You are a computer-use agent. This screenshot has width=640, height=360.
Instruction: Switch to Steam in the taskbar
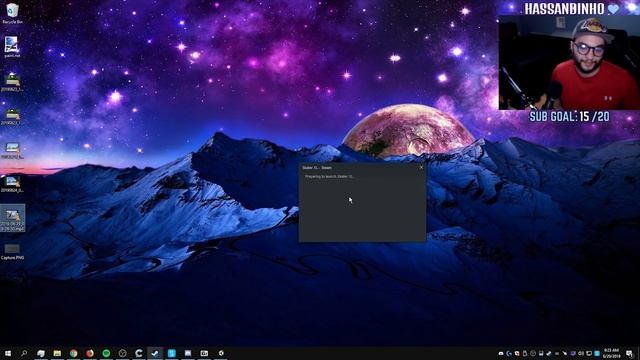[155, 353]
